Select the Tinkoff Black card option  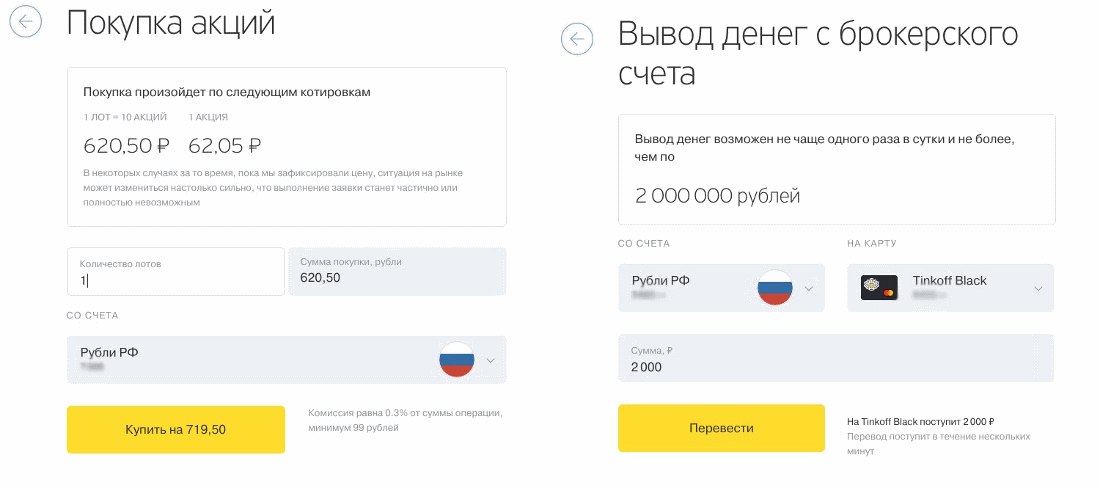[x=951, y=287]
